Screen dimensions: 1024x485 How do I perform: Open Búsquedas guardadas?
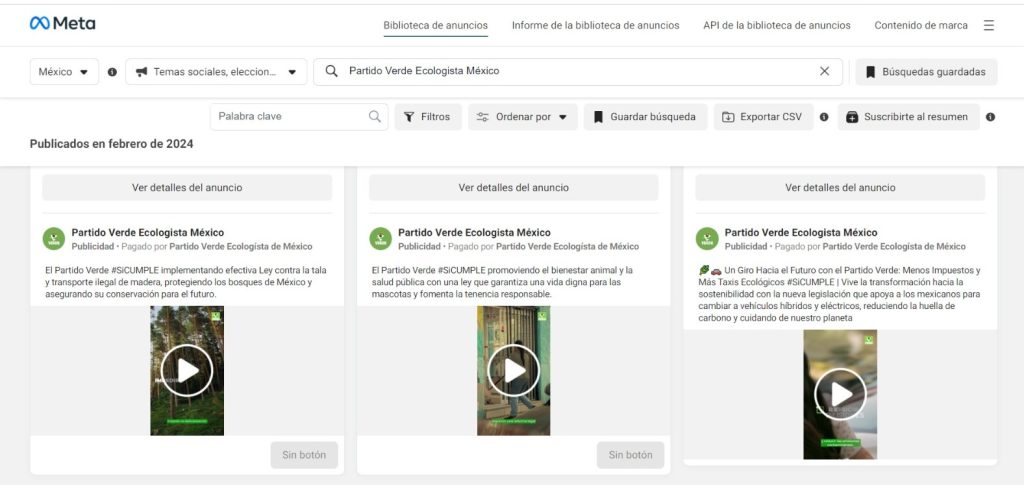click(x=927, y=72)
